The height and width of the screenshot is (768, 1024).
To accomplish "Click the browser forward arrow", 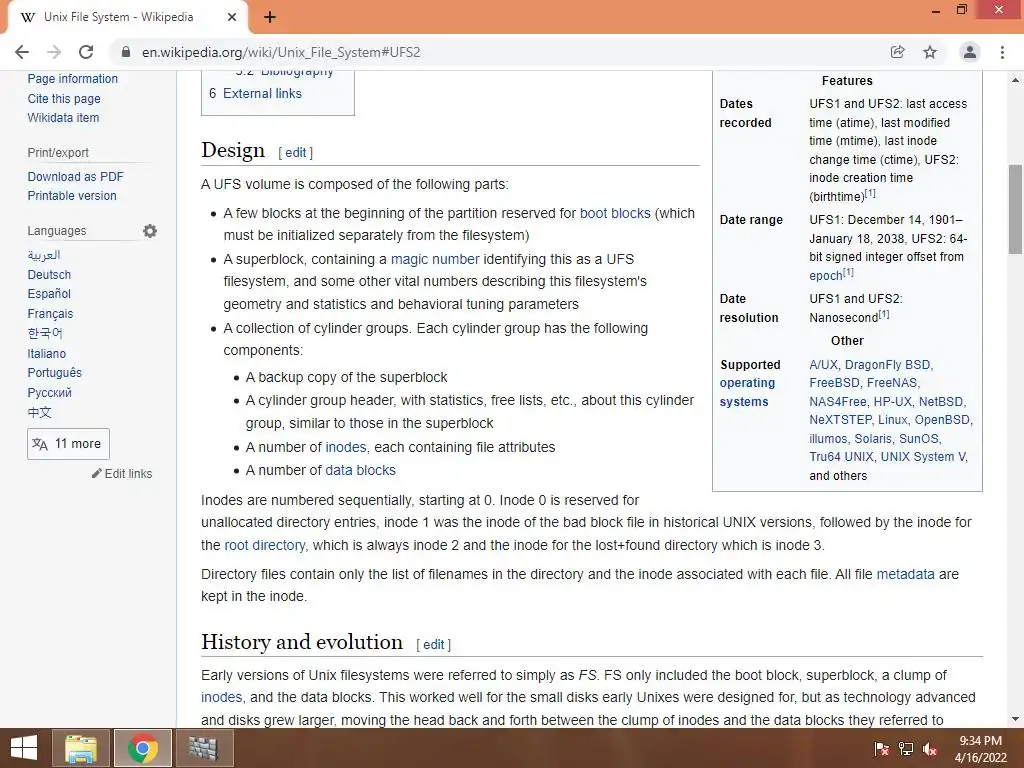I will 54,52.
